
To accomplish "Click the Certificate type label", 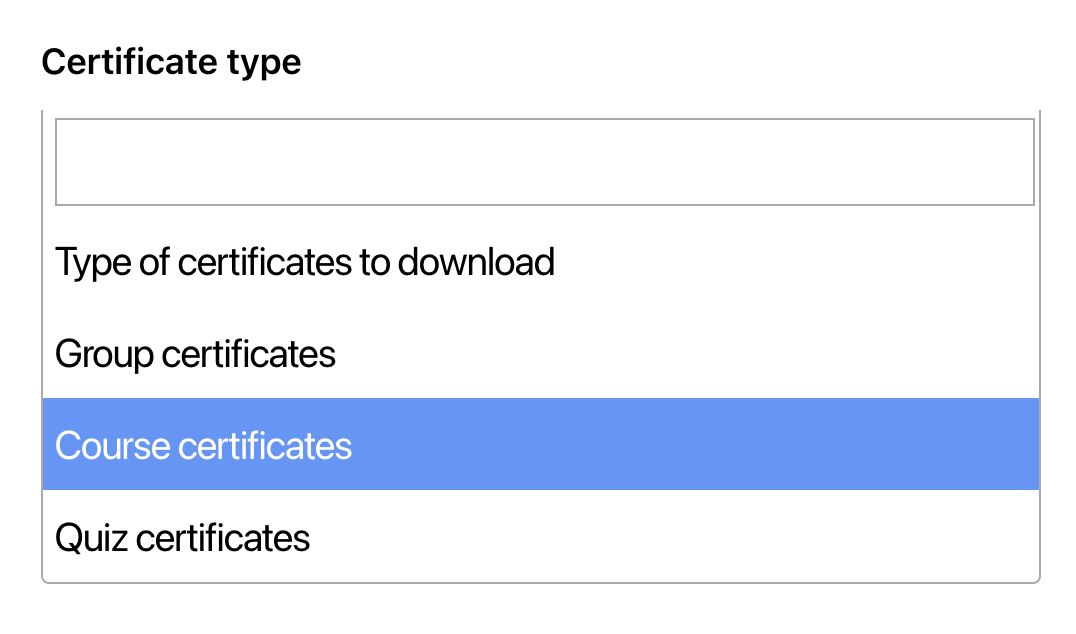I will click(x=171, y=62).
